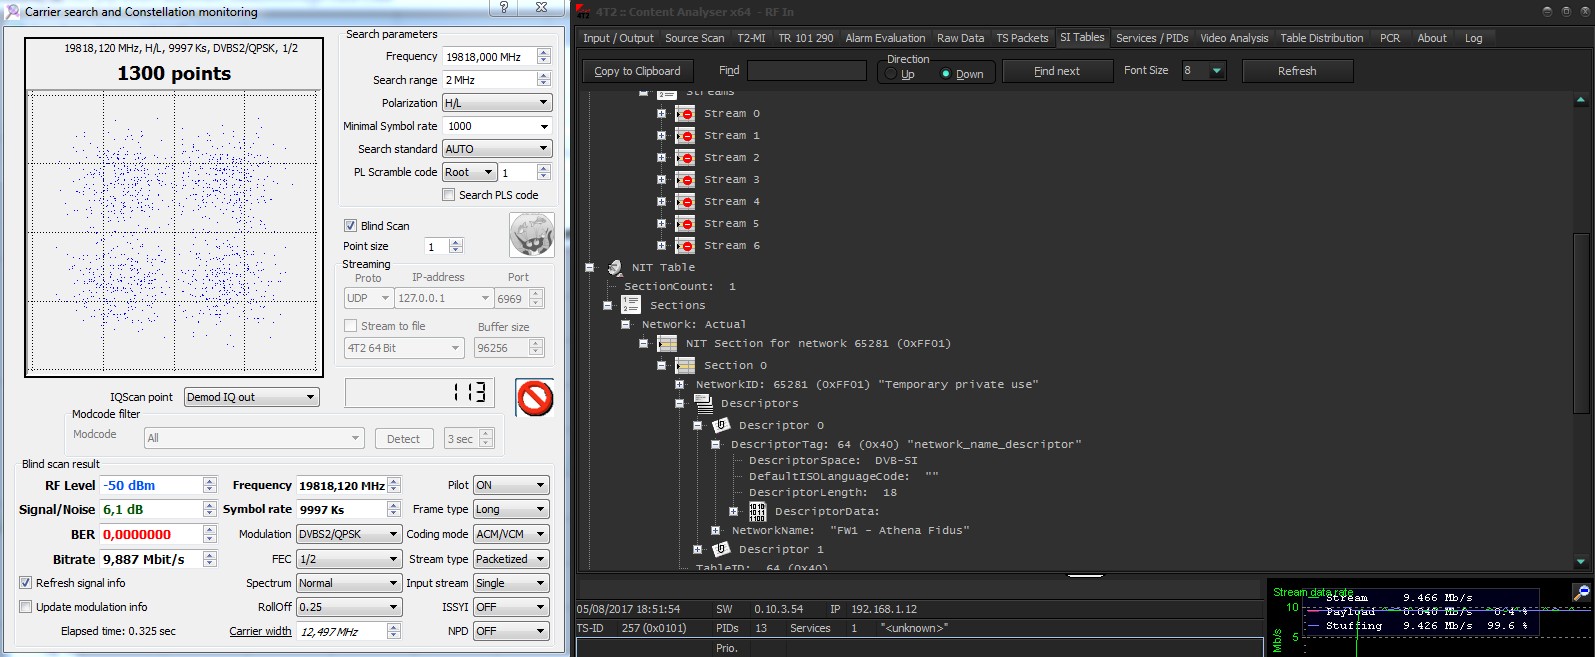Click the Stream 5 red stream icon

point(685,224)
